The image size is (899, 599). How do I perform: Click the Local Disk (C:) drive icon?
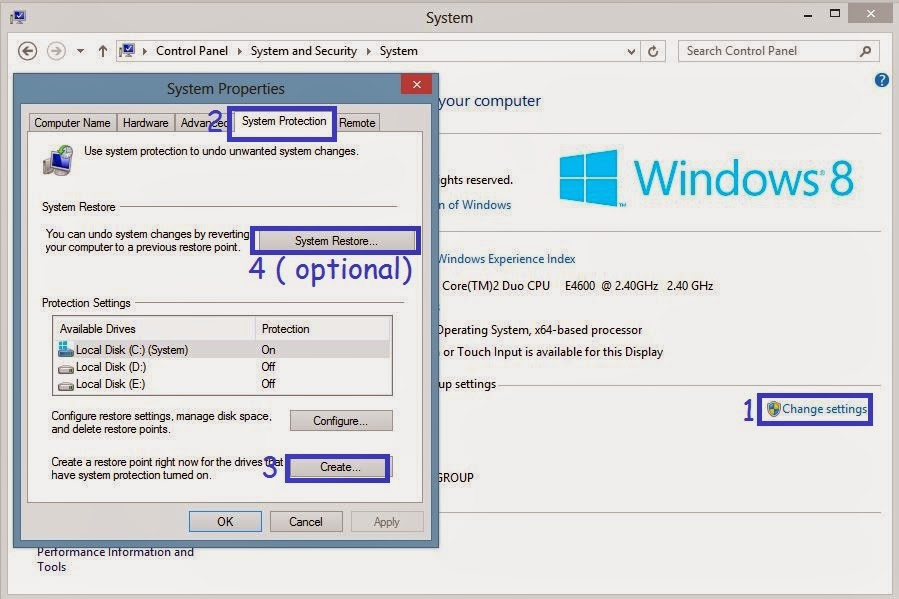pyautogui.click(x=66, y=350)
